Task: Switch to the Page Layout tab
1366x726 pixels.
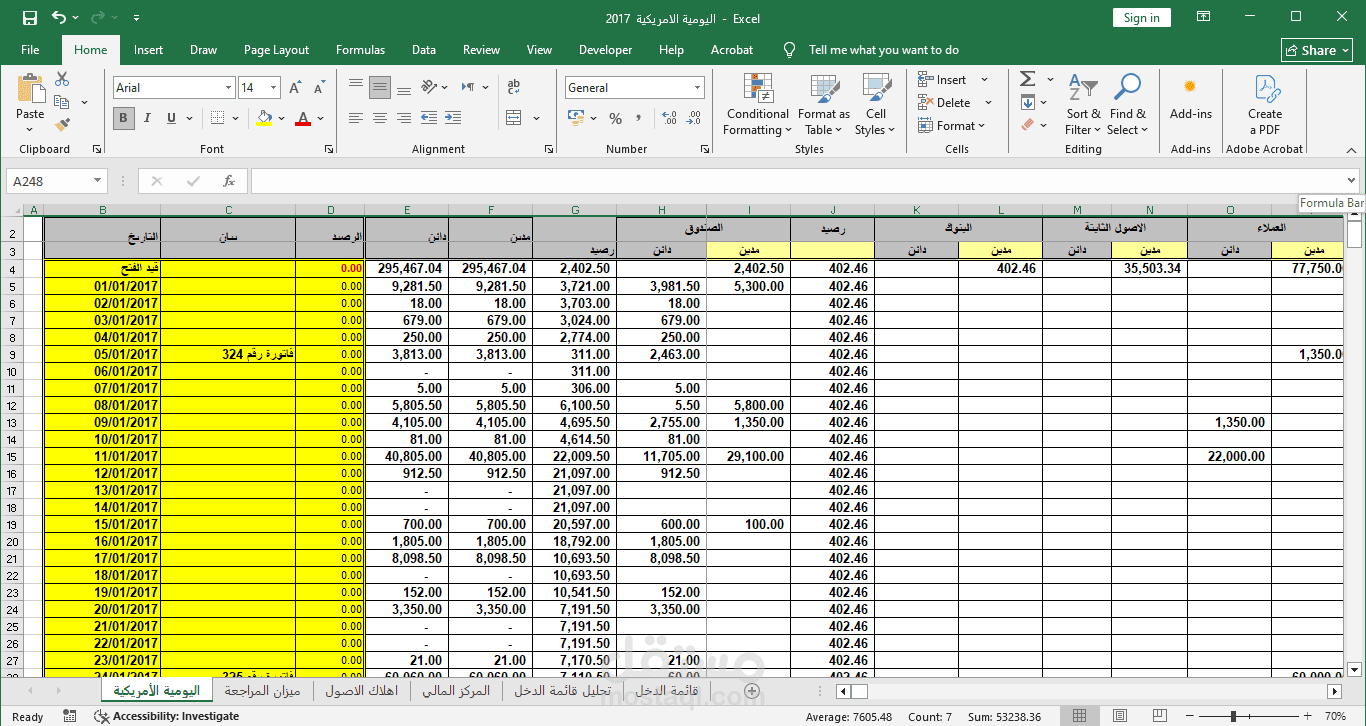Action: [x=276, y=50]
